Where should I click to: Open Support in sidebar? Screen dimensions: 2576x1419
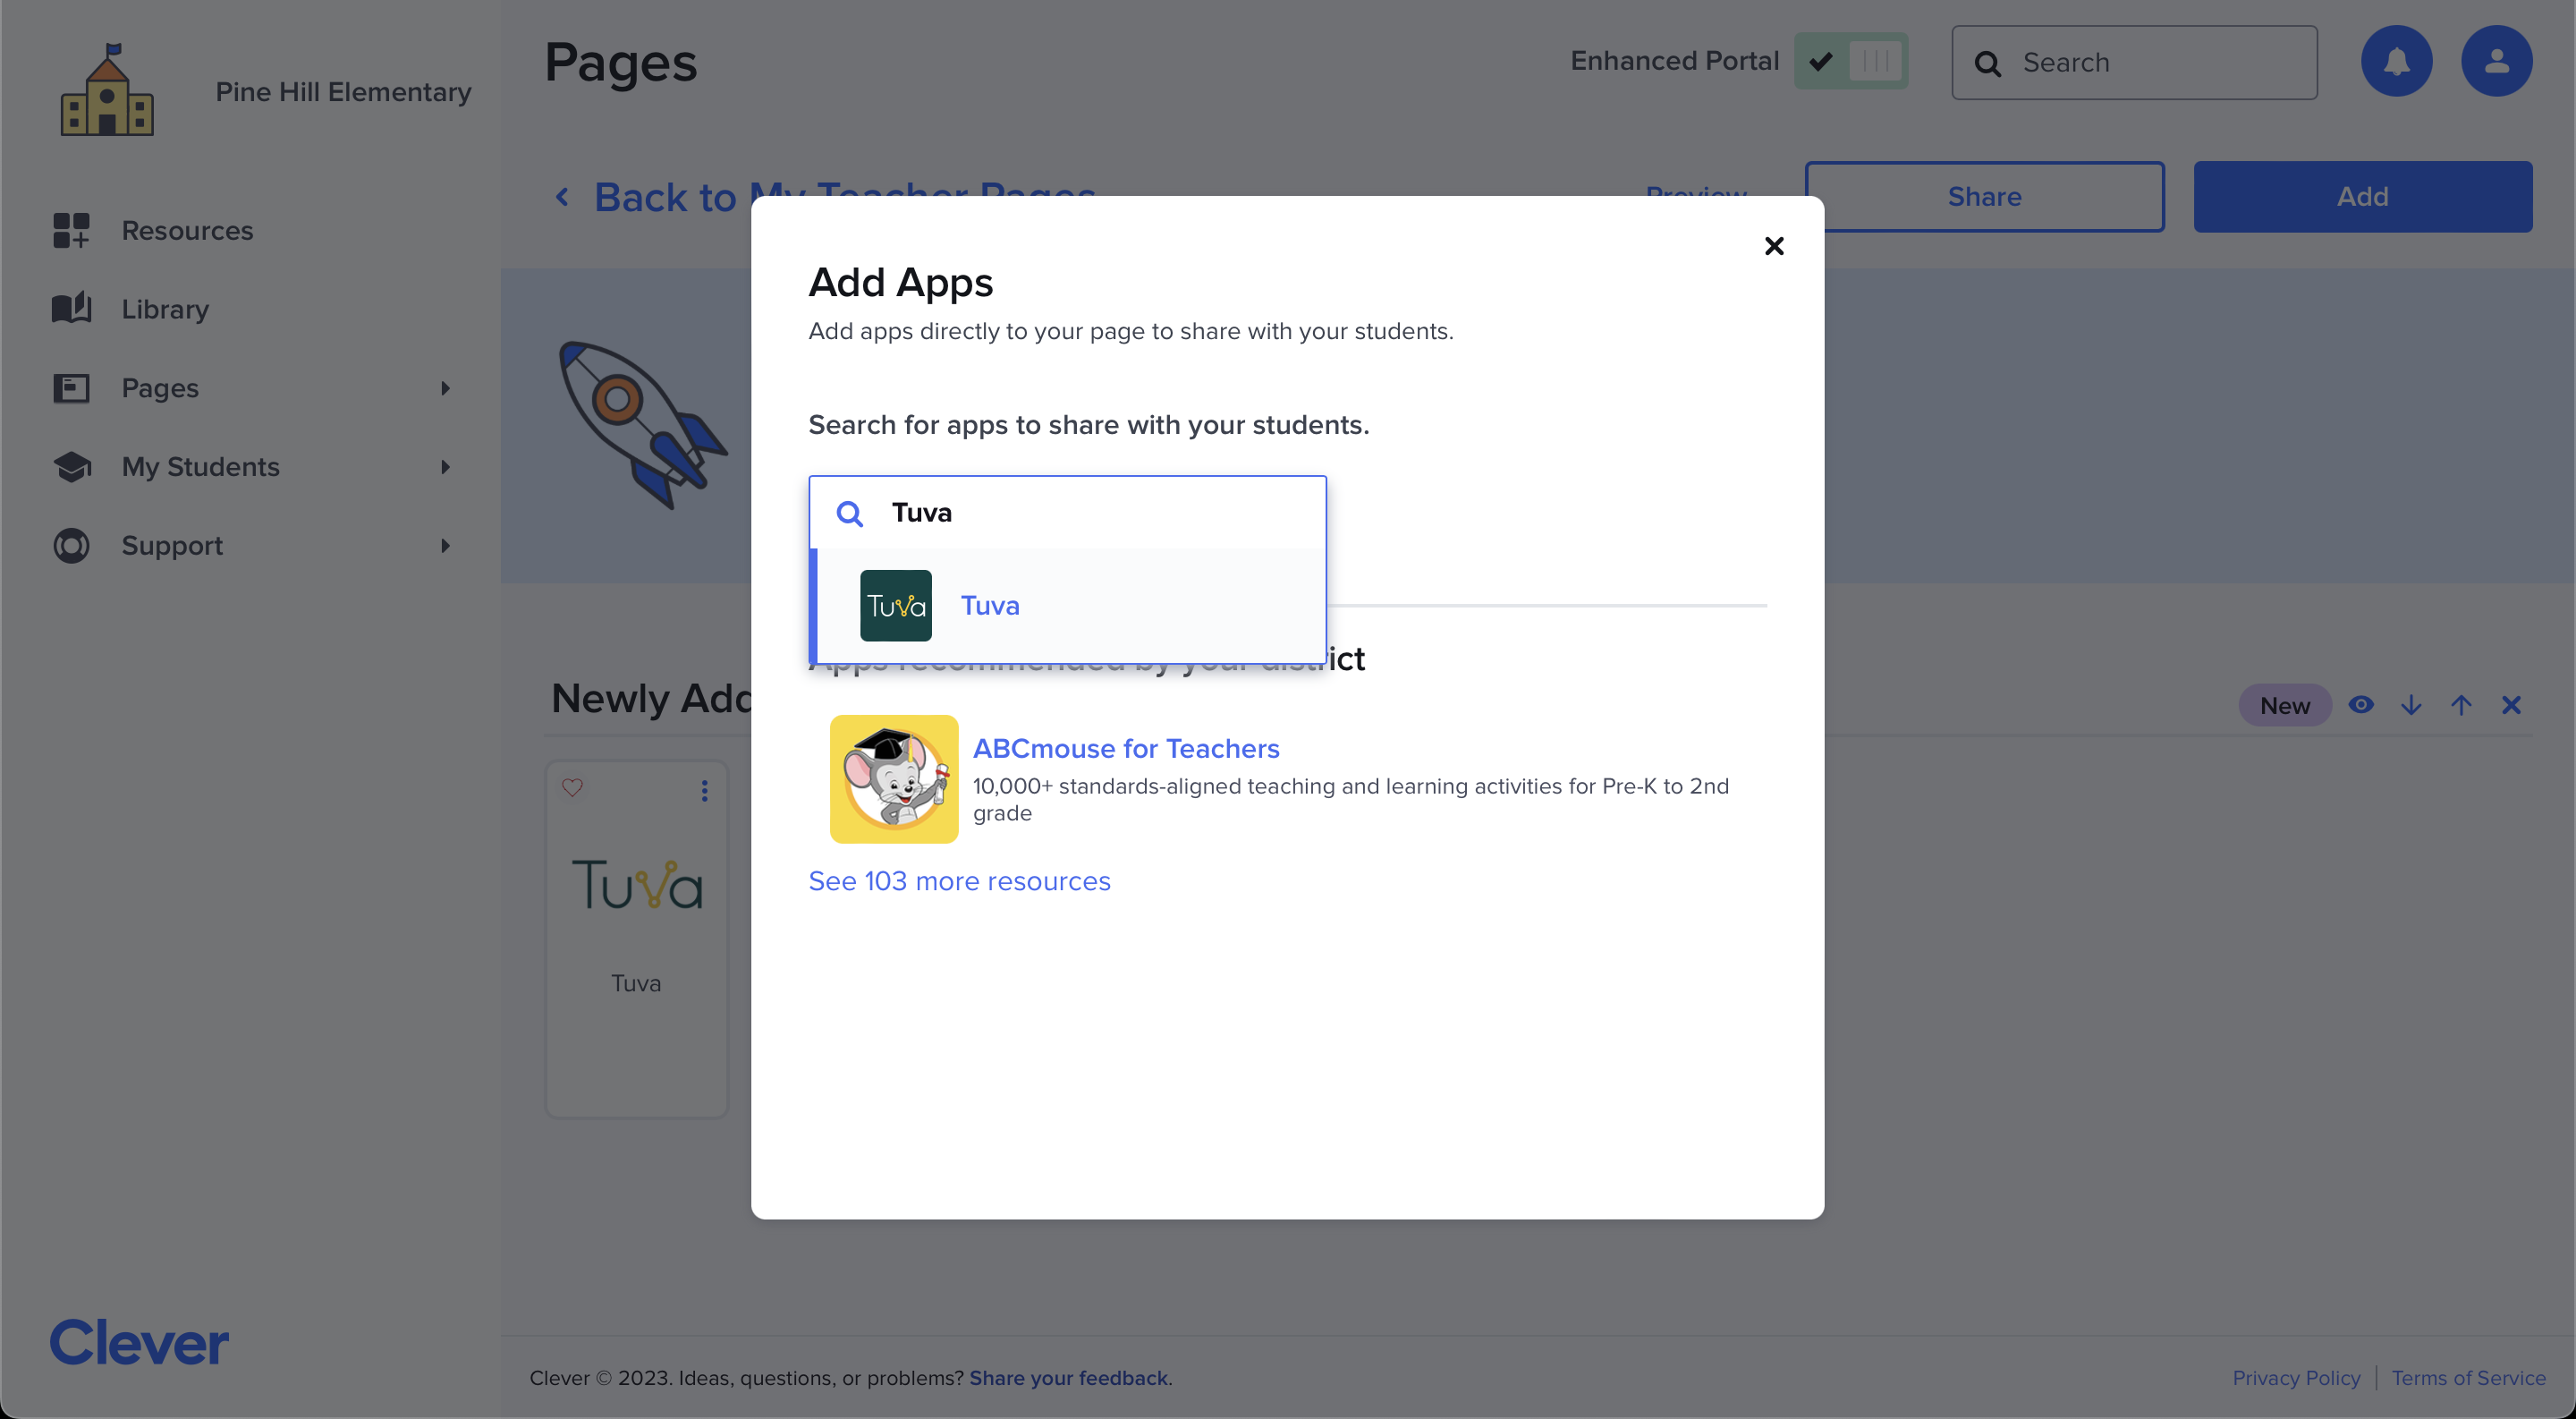point(172,546)
